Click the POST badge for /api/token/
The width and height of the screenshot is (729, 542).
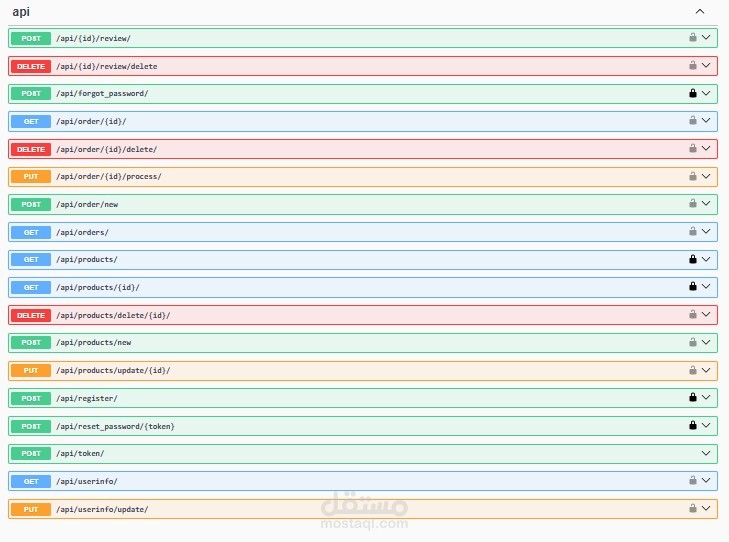pyautogui.click(x=31, y=453)
